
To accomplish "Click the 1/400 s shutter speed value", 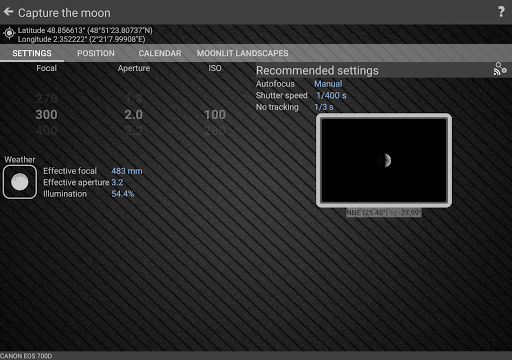I will tap(331, 96).
